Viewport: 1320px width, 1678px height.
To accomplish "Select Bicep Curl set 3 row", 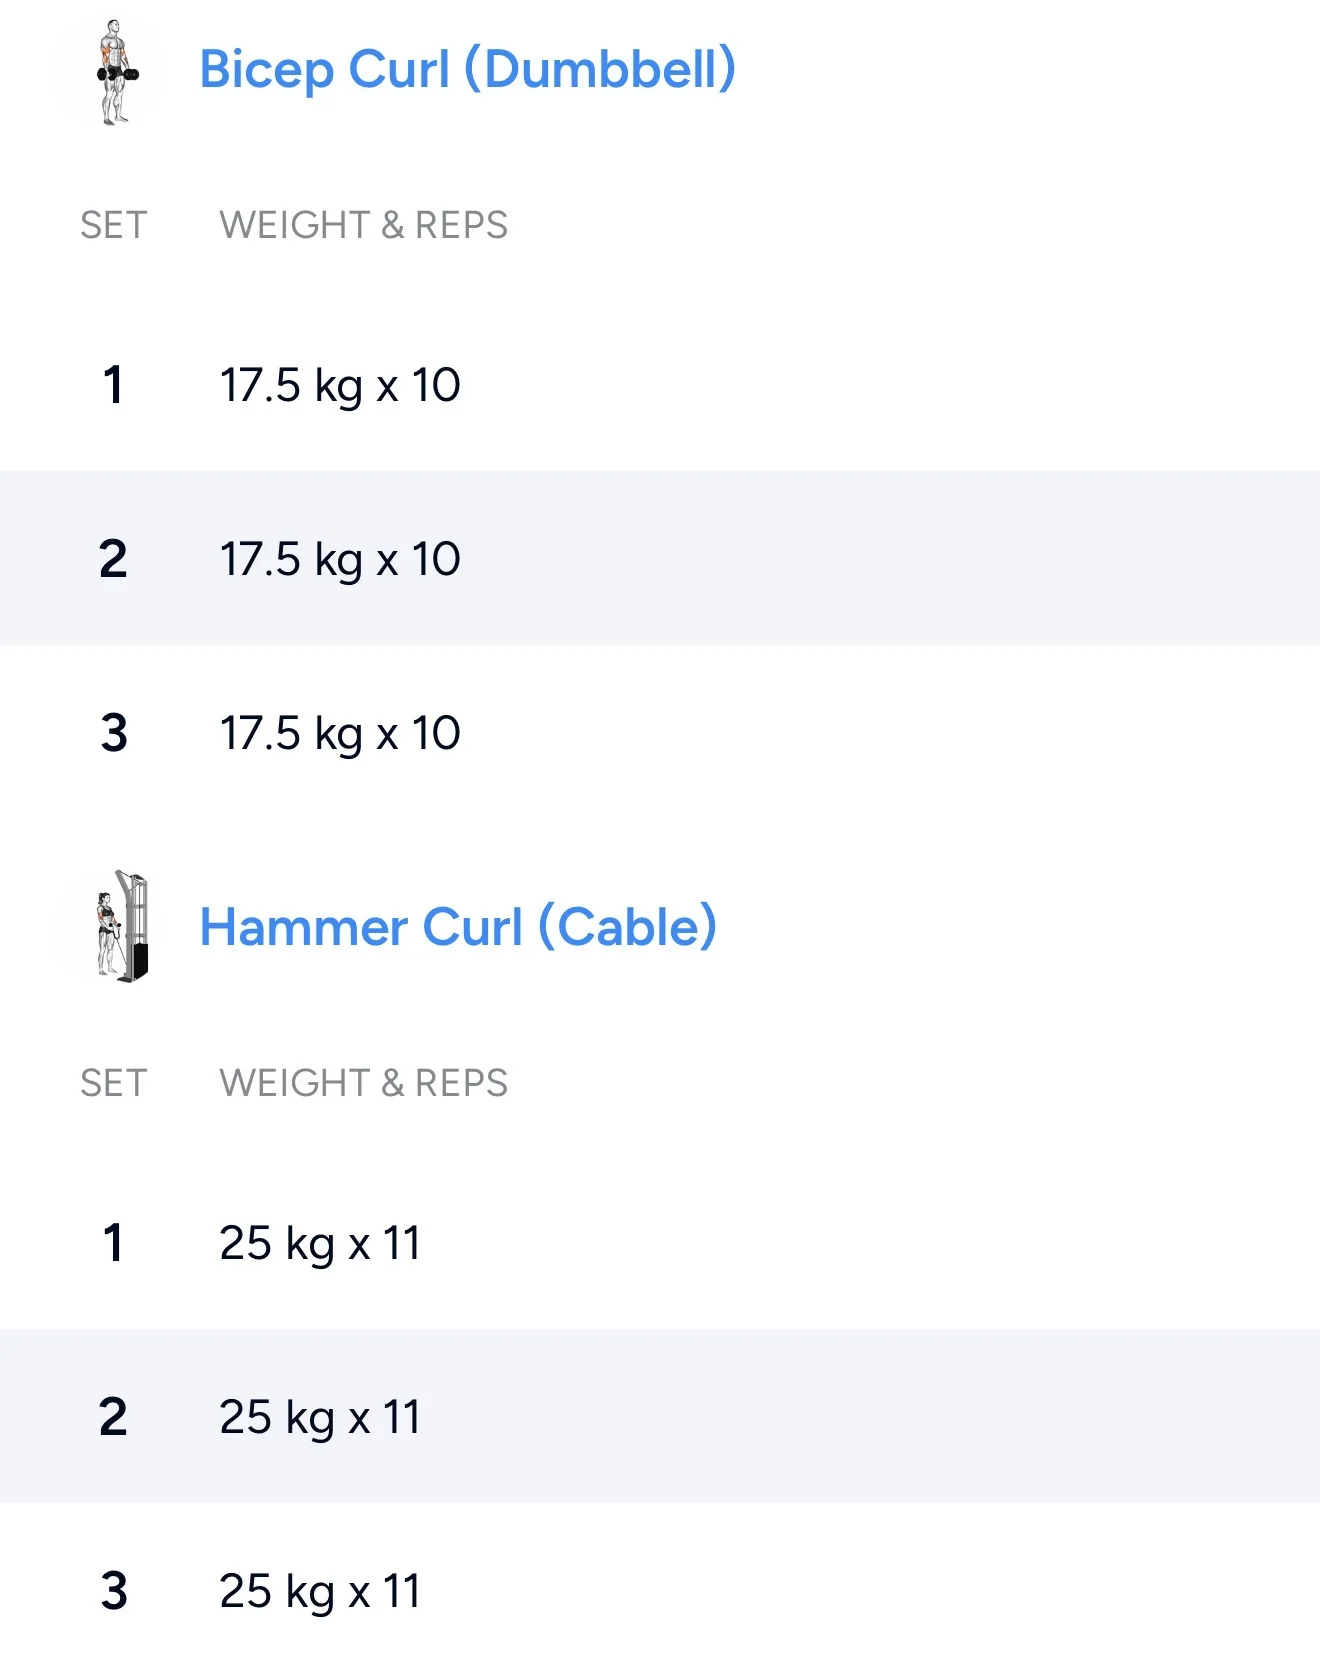I will tap(660, 733).
